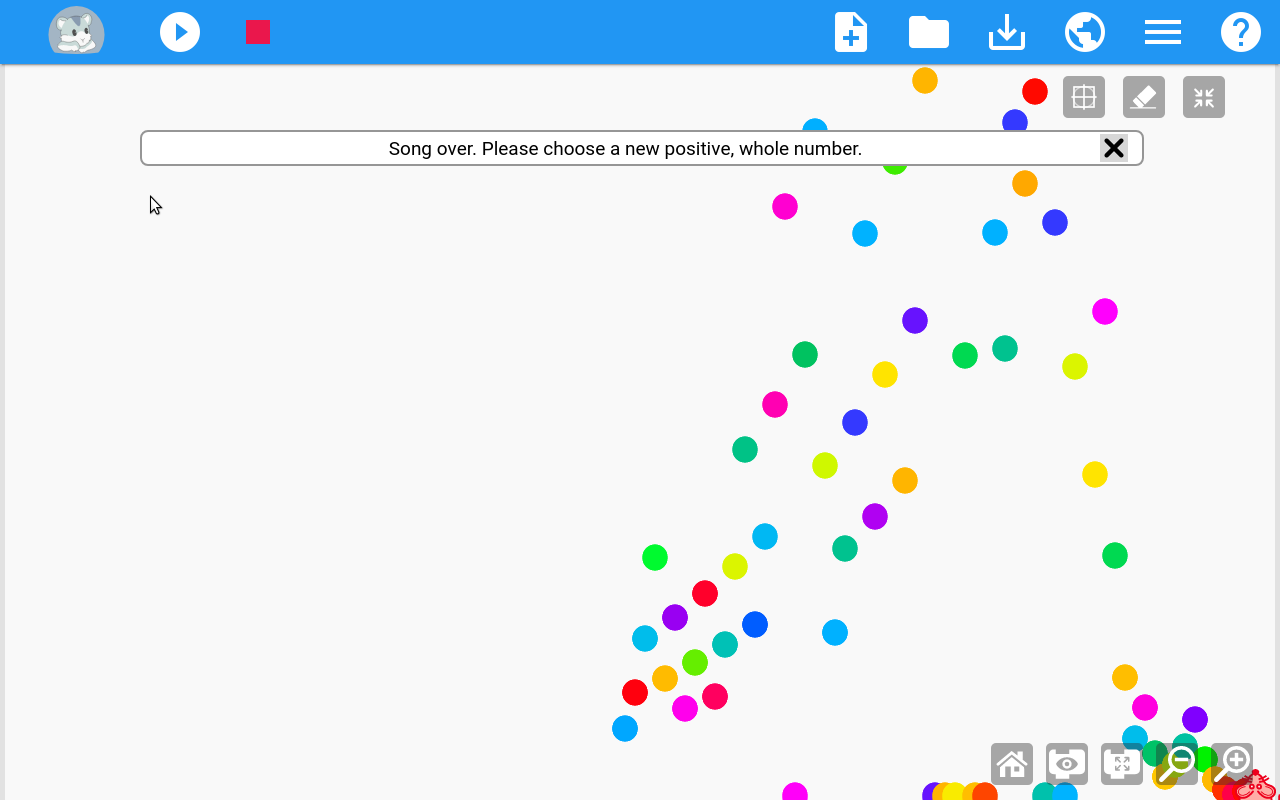Collapse the canvas with the shrink arrows icon
Image resolution: width=1280 pixels, height=800 pixels.
point(1204,97)
